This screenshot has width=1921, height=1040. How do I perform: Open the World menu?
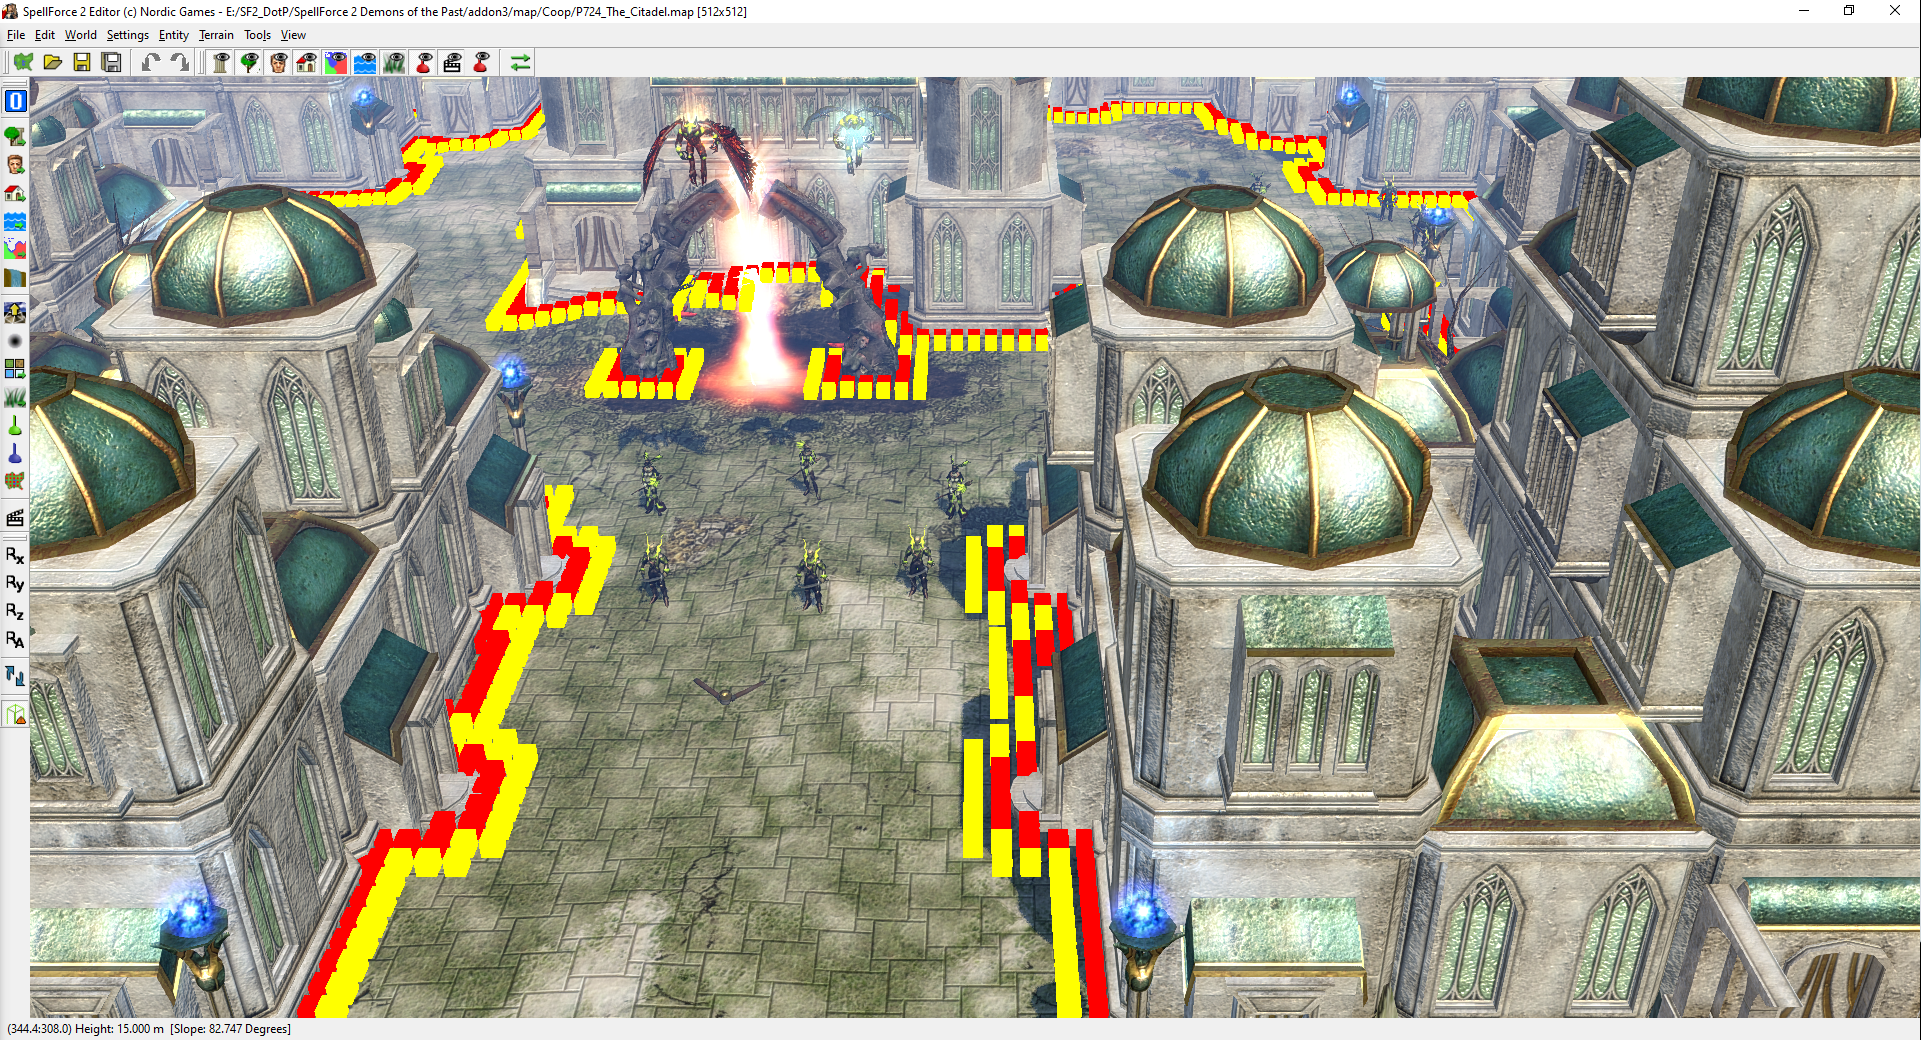tap(81, 35)
